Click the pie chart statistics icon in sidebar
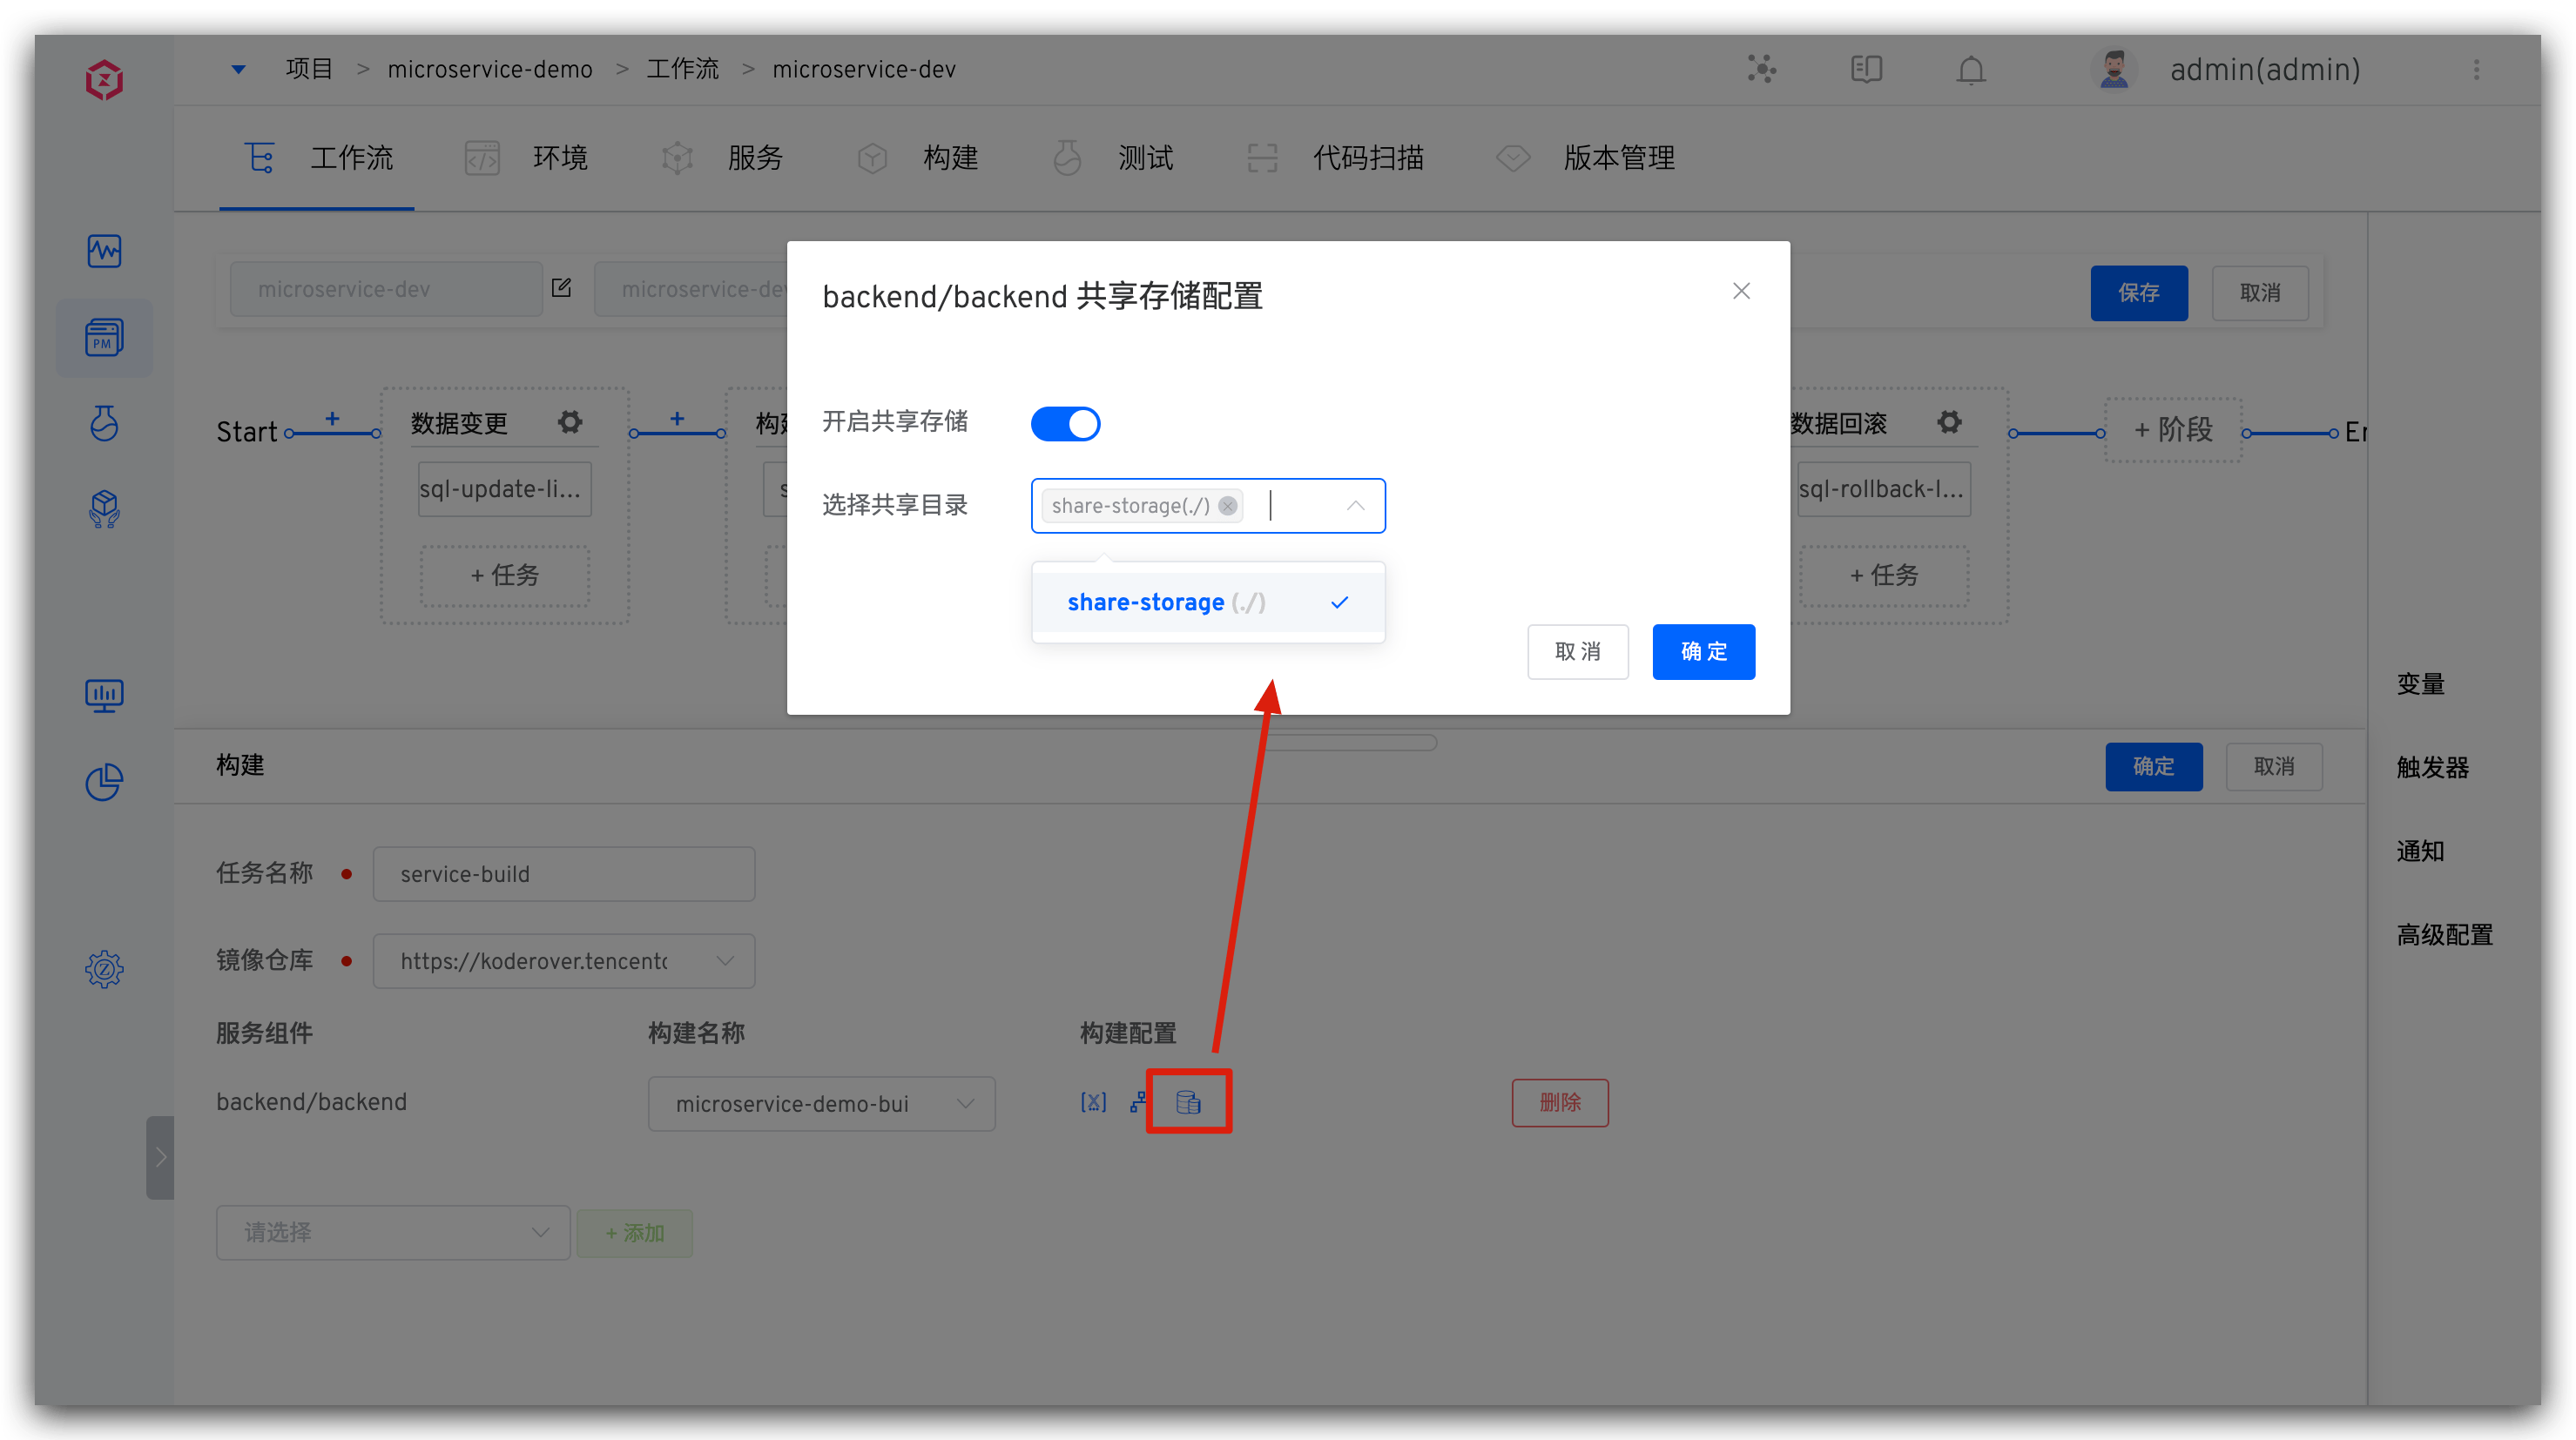The height and width of the screenshot is (1440, 2576). 104,782
